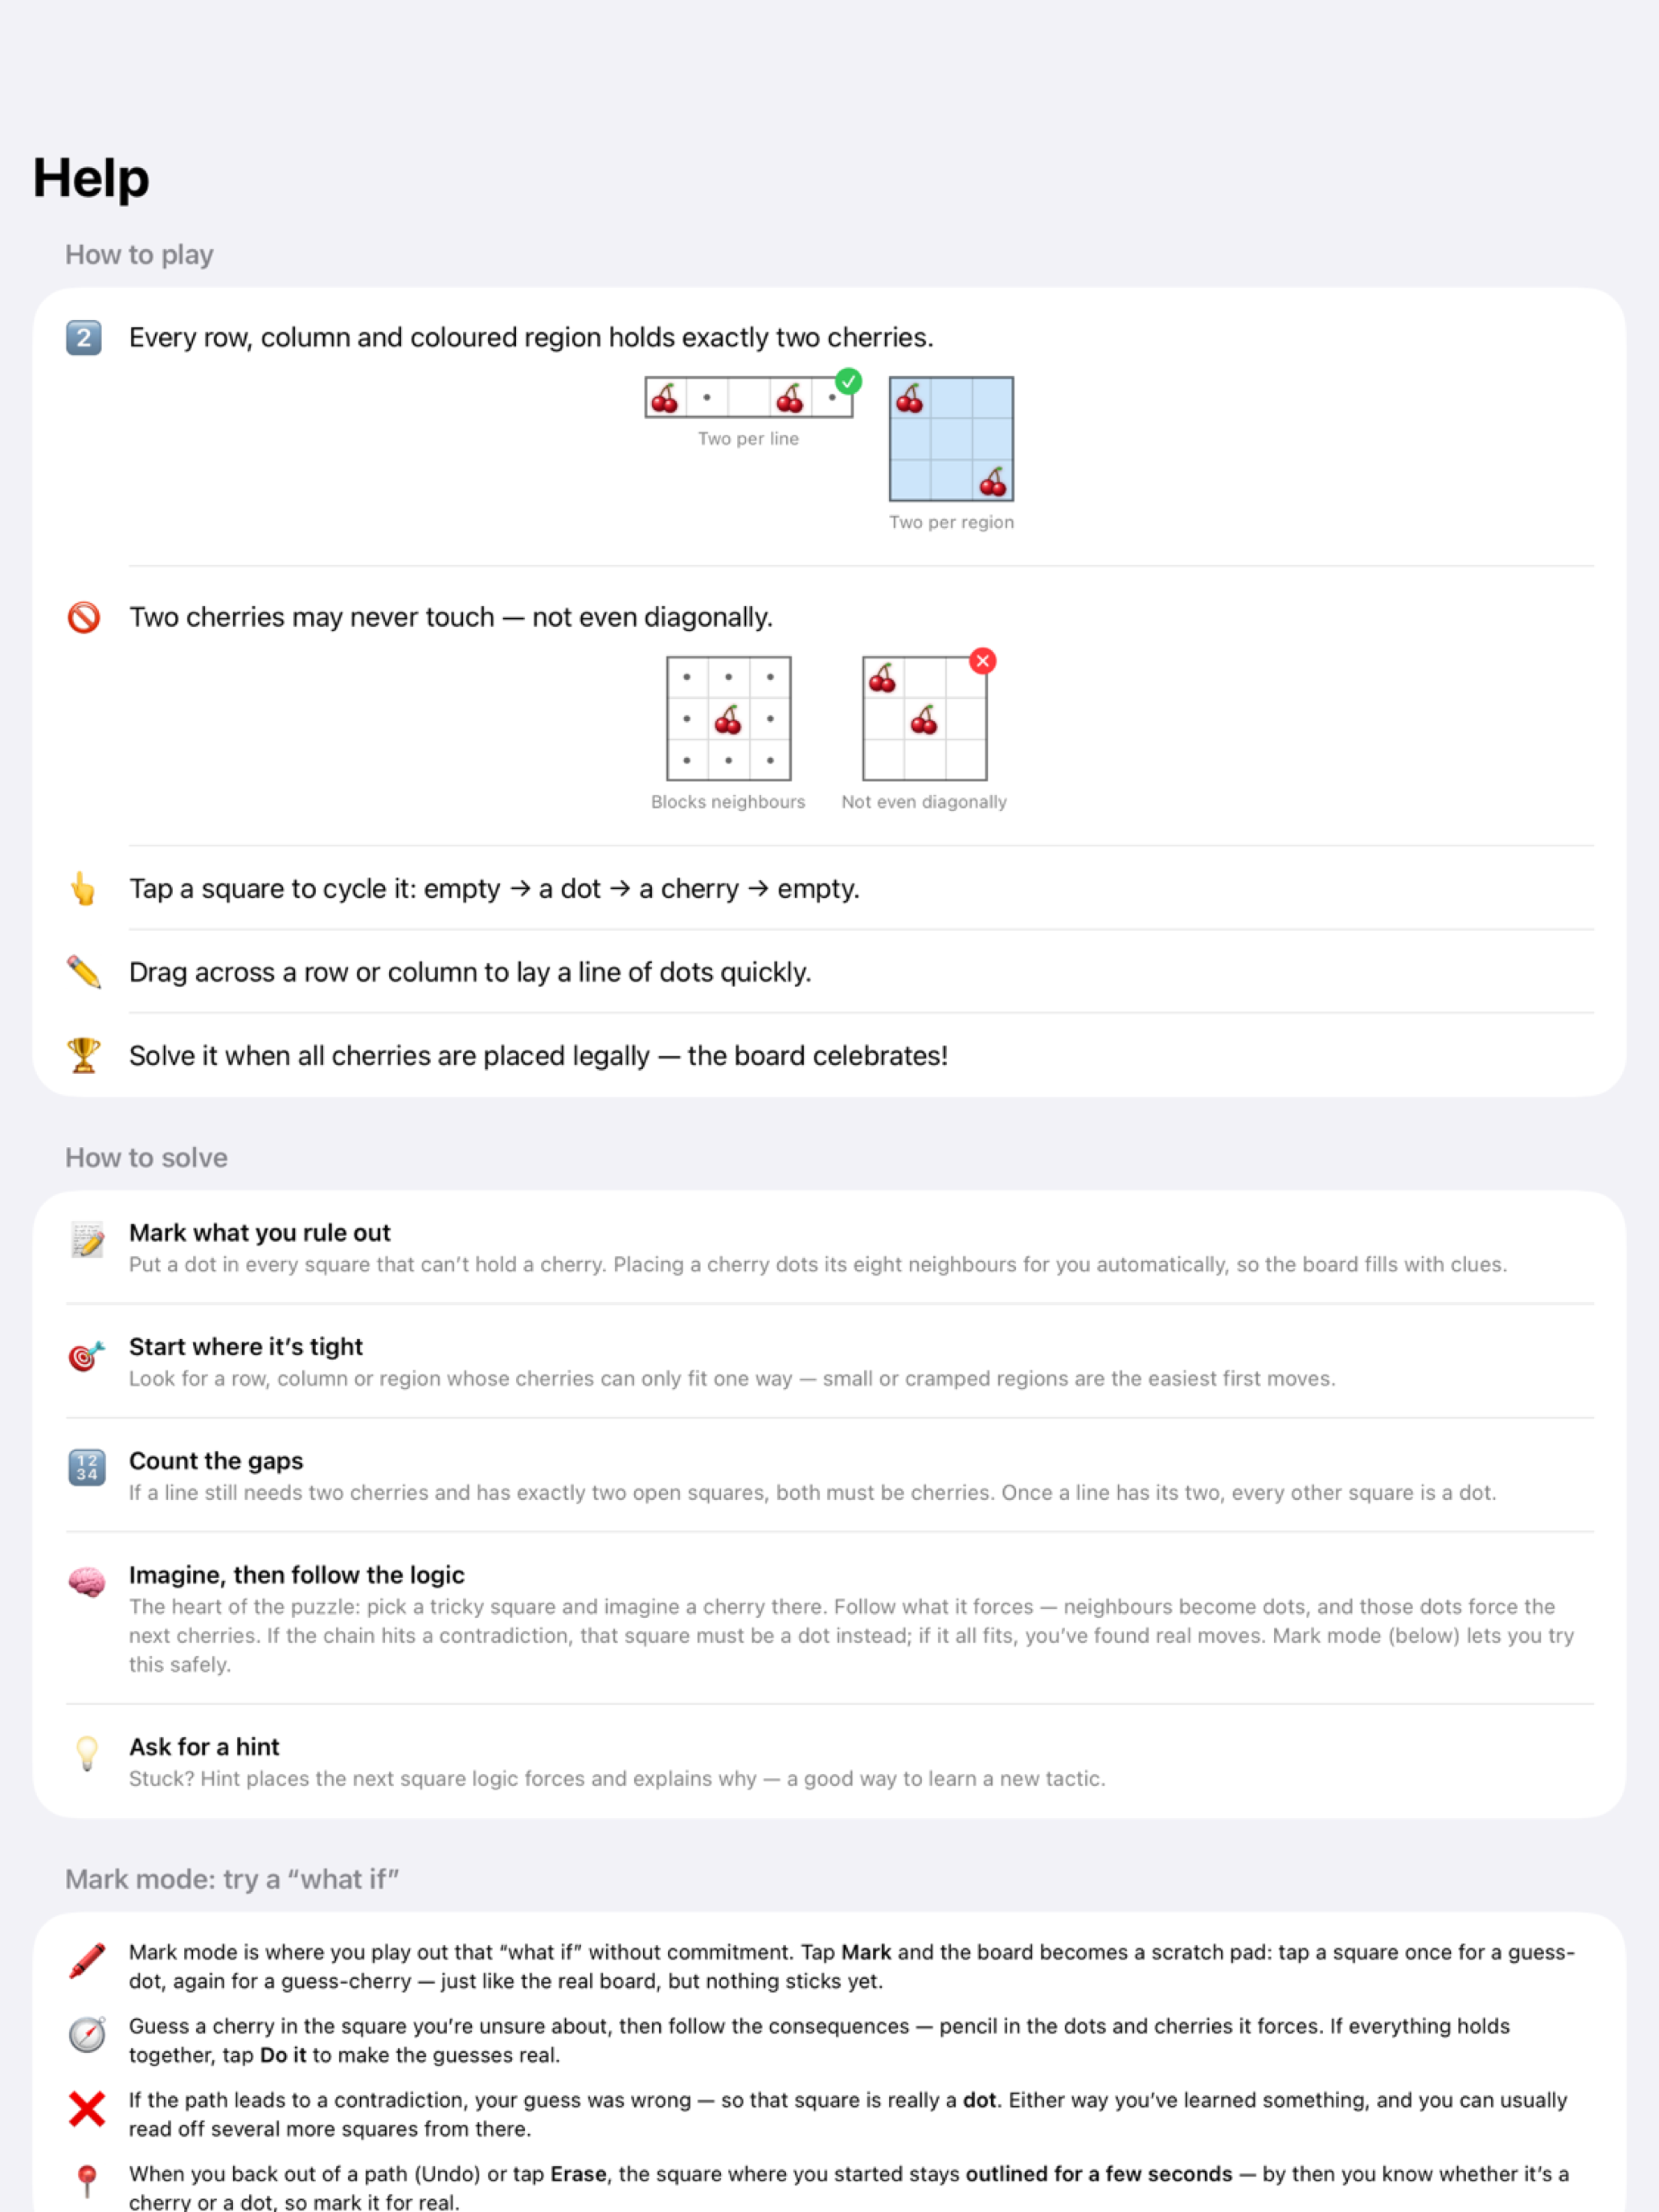Image resolution: width=1659 pixels, height=2212 pixels.
Task: Open the Two per region example image
Action: [951, 439]
